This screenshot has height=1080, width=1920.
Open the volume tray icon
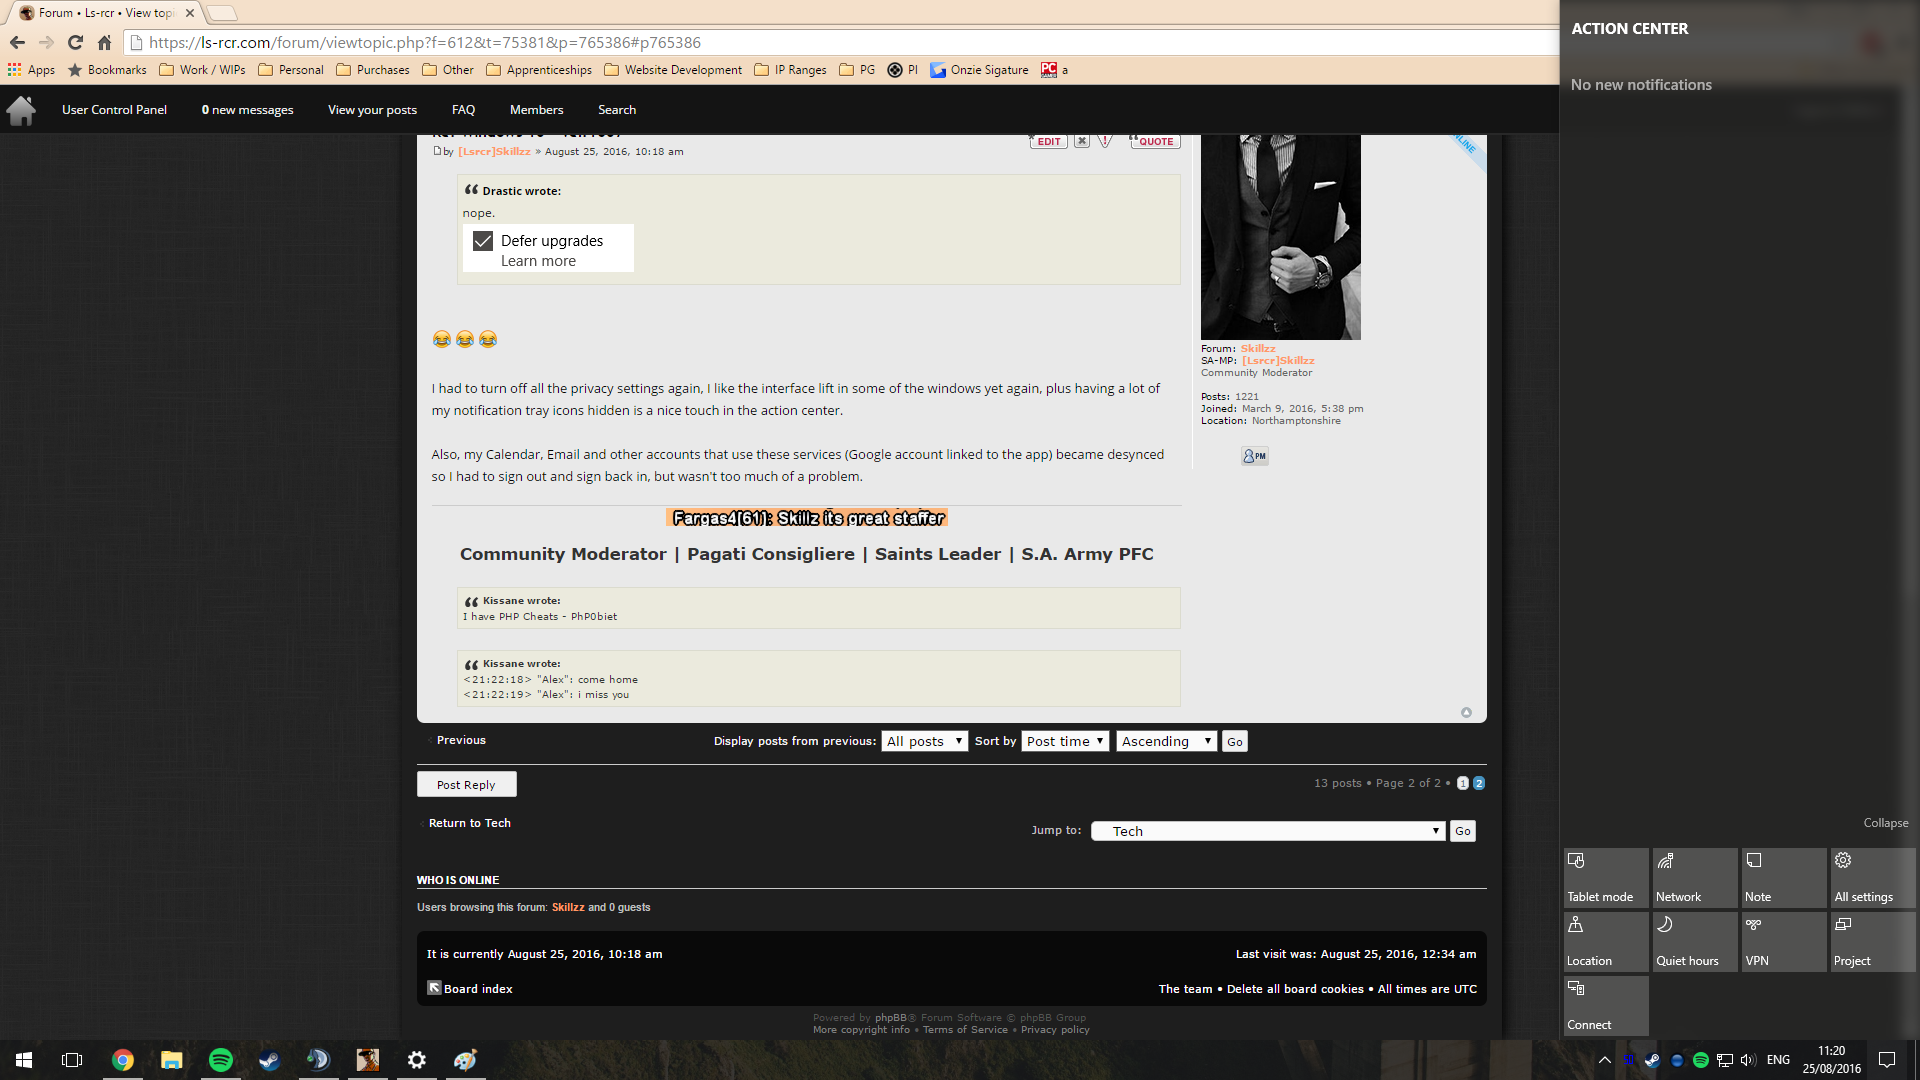point(1748,1060)
